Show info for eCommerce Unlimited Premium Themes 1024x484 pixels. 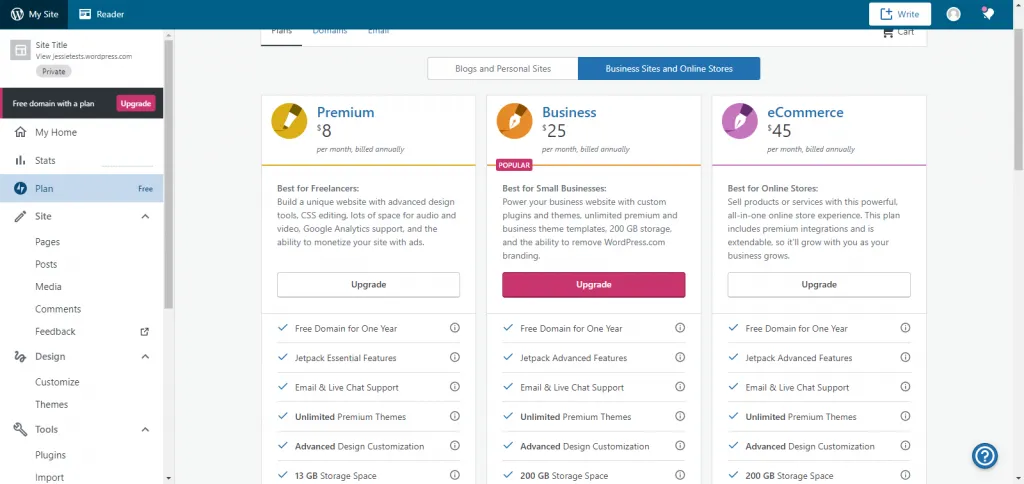(x=905, y=416)
